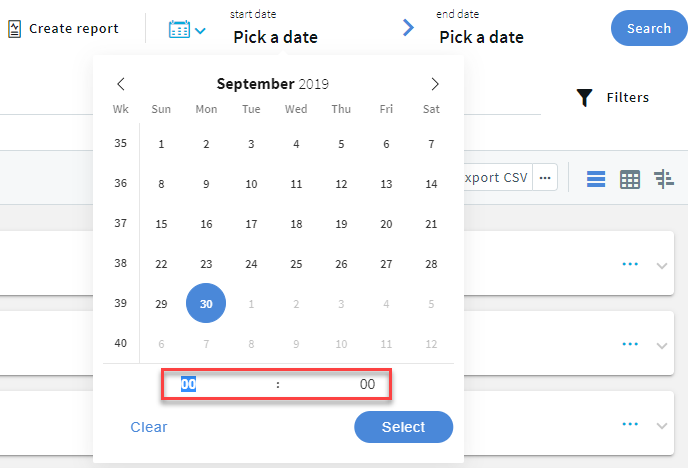Open the calendar preset dropdown
The width and height of the screenshot is (688, 468).
point(187,29)
